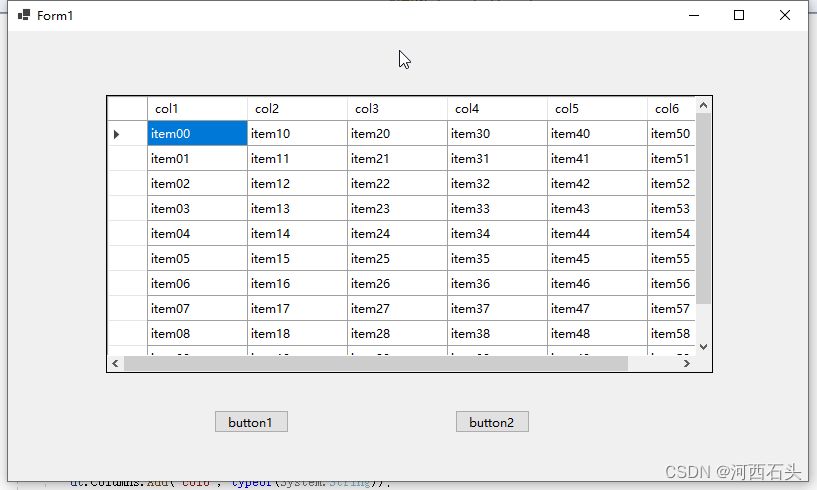817x490 pixels.
Task: Select cell item03
Action: 197,209
